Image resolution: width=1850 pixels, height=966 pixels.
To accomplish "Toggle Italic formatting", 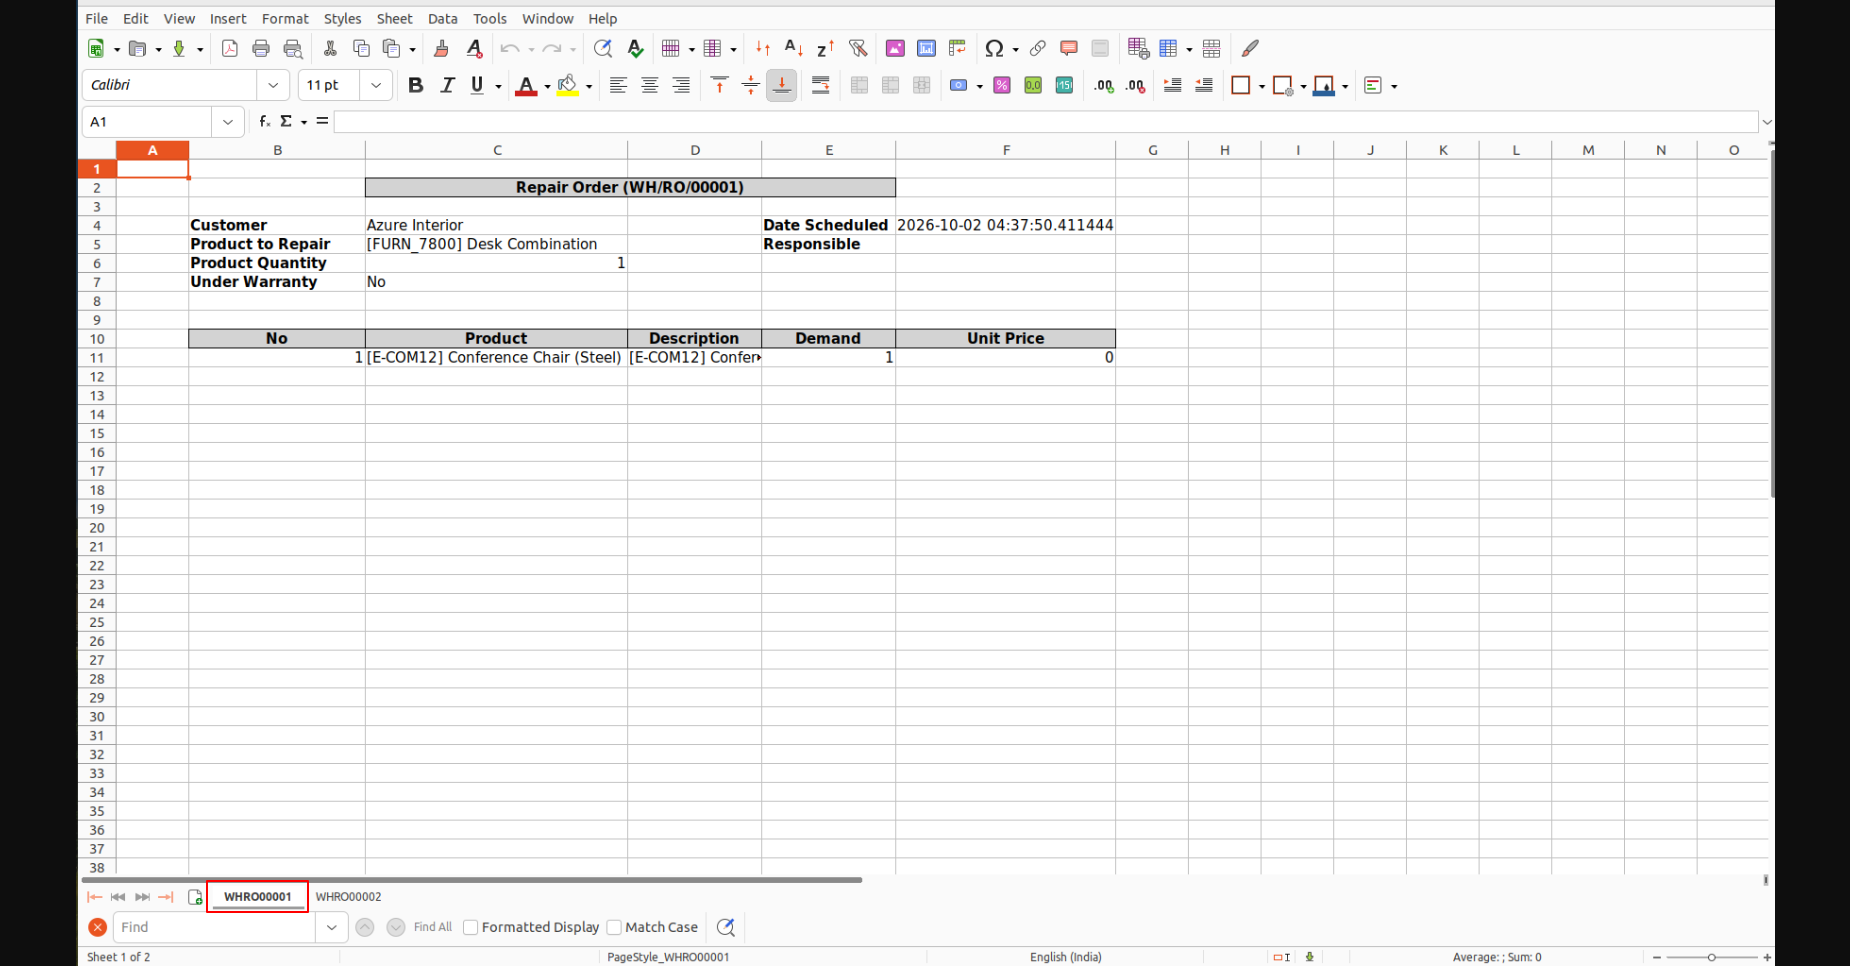I will point(447,85).
